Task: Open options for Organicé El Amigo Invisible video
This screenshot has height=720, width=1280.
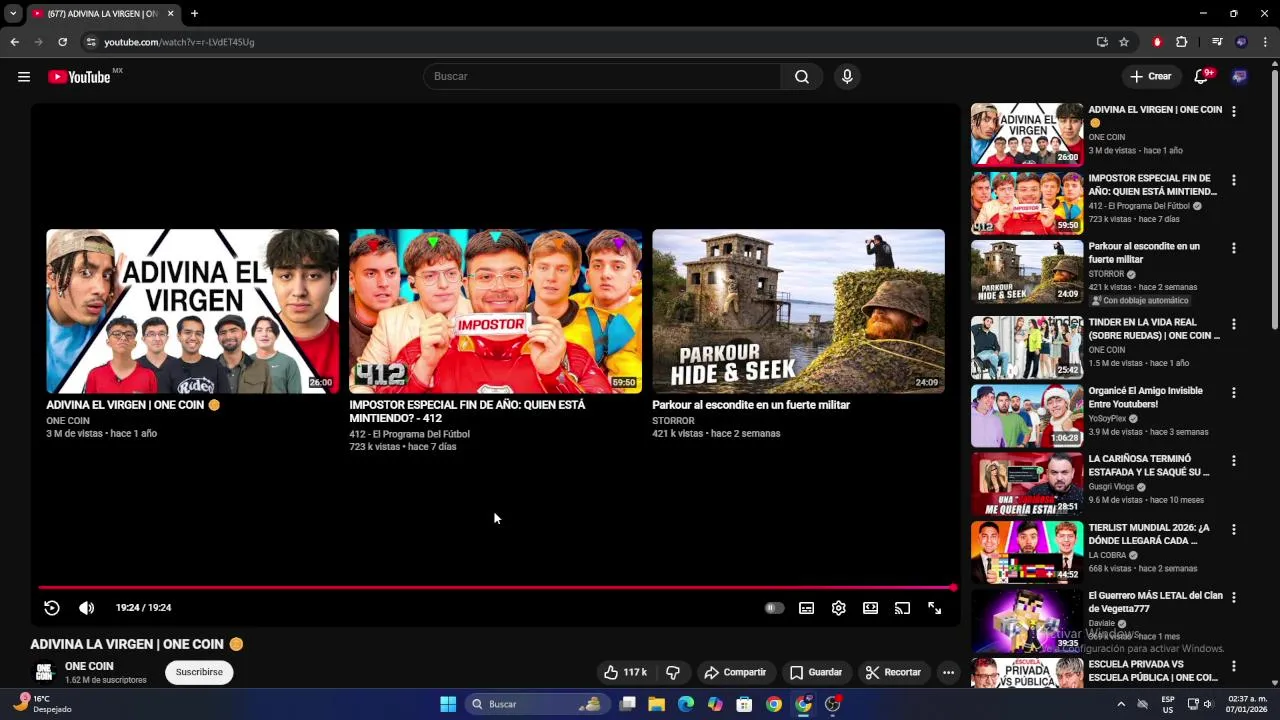Action: [x=1233, y=393]
